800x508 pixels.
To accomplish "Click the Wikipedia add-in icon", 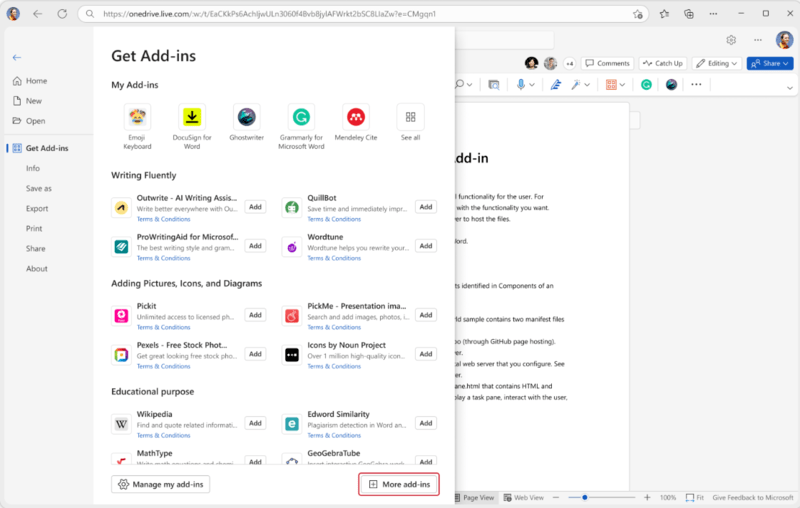I will (x=121, y=424).
